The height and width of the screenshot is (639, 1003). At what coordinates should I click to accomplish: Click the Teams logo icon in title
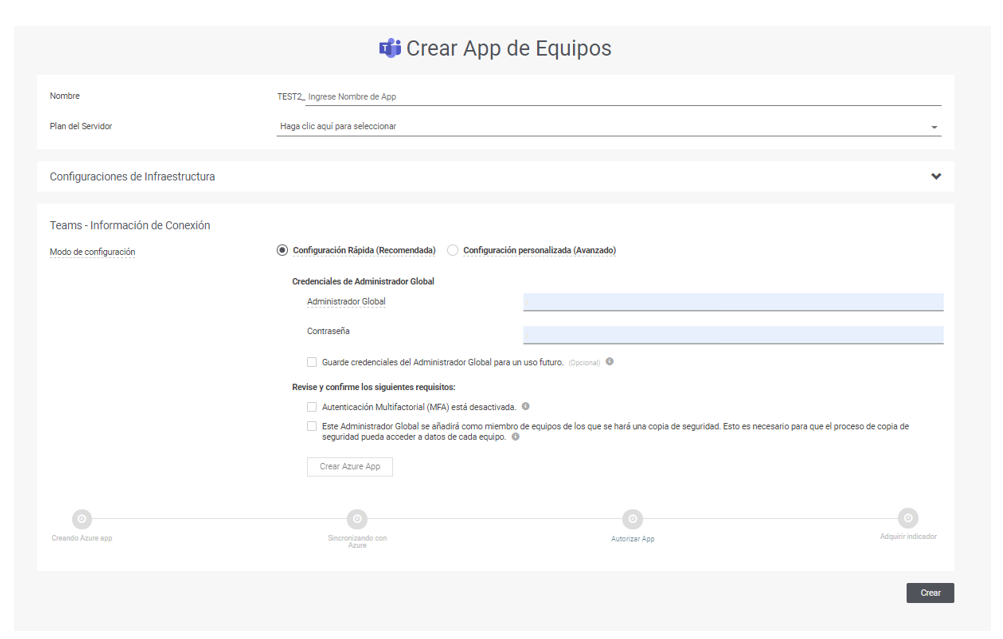click(390, 48)
